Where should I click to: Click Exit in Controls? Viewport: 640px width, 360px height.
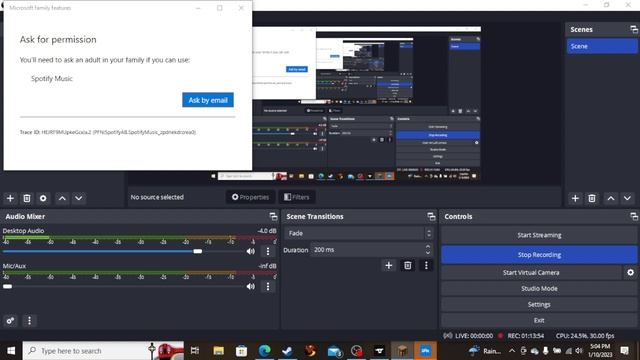pos(539,320)
